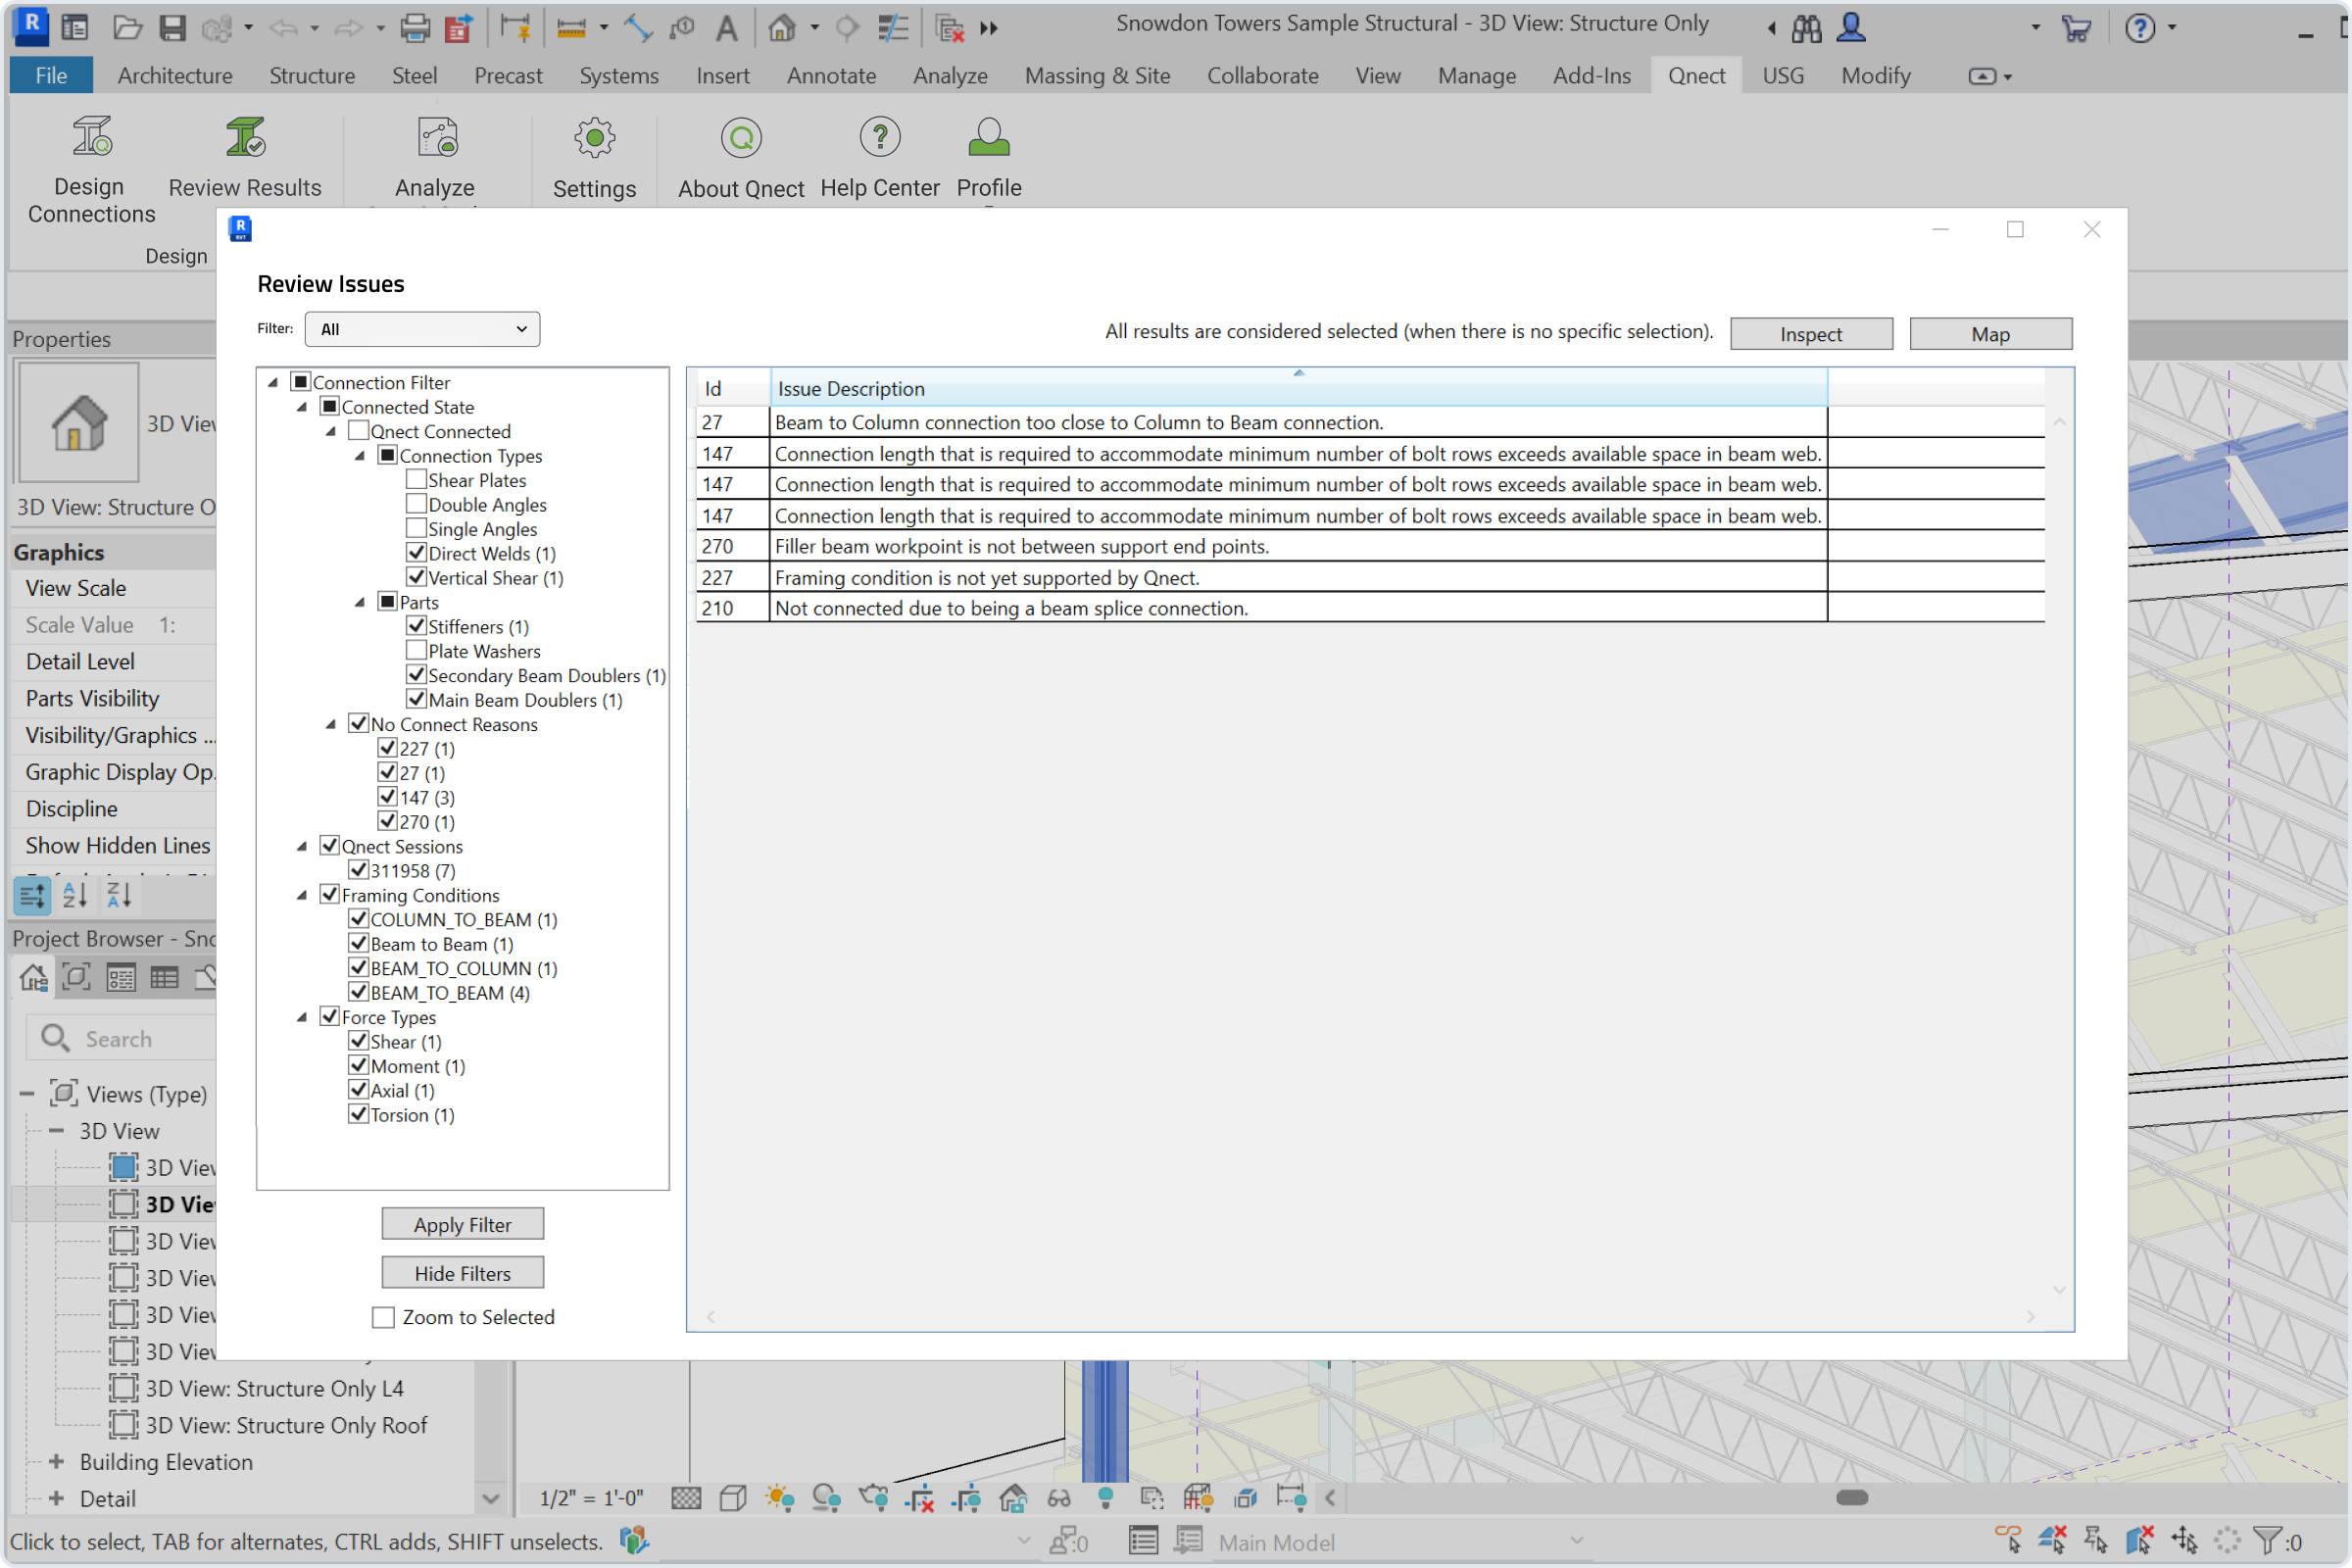Click the Qnect Analyze icon
The height and width of the screenshot is (1568, 2352).
[x=436, y=137]
